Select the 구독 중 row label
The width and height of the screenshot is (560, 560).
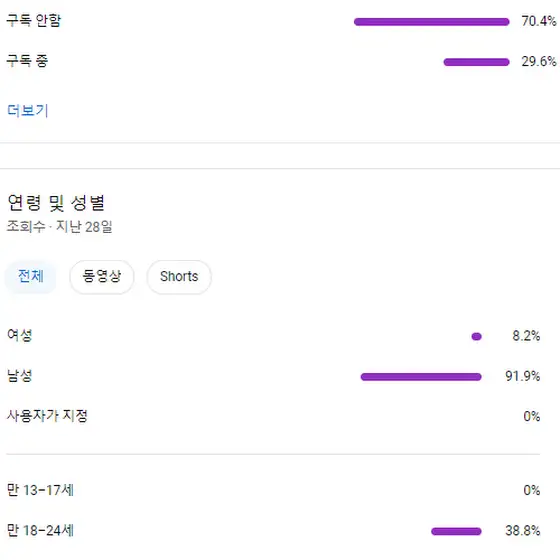point(27,61)
